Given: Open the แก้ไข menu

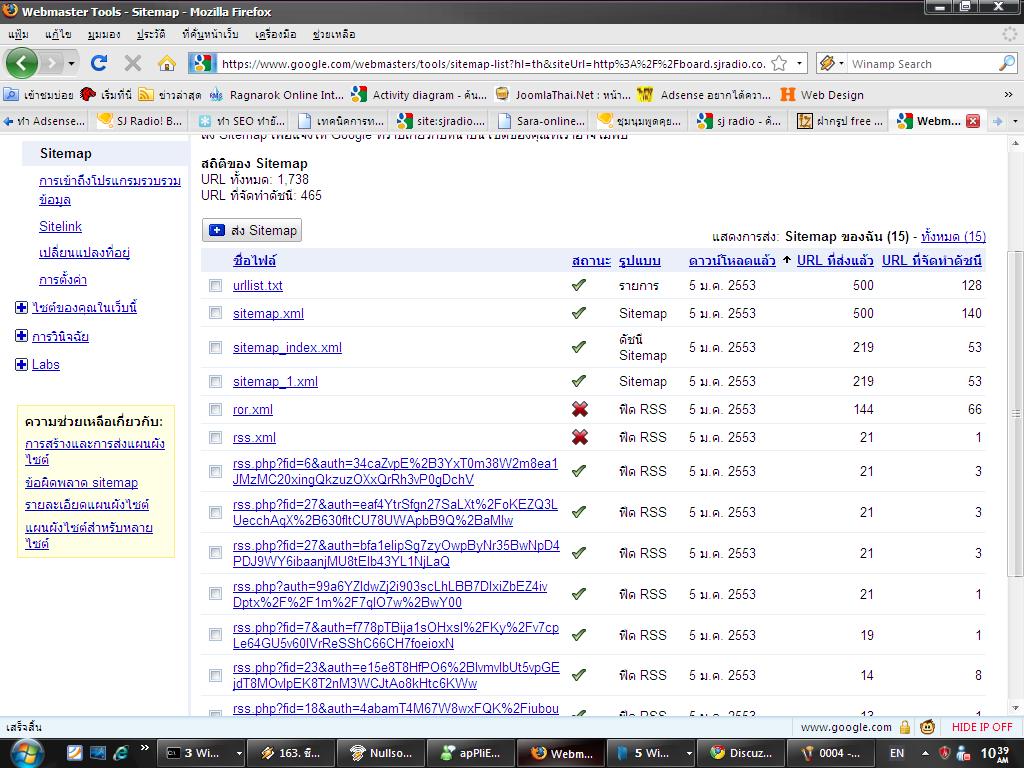Looking at the screenshot, I should (57, 34).
